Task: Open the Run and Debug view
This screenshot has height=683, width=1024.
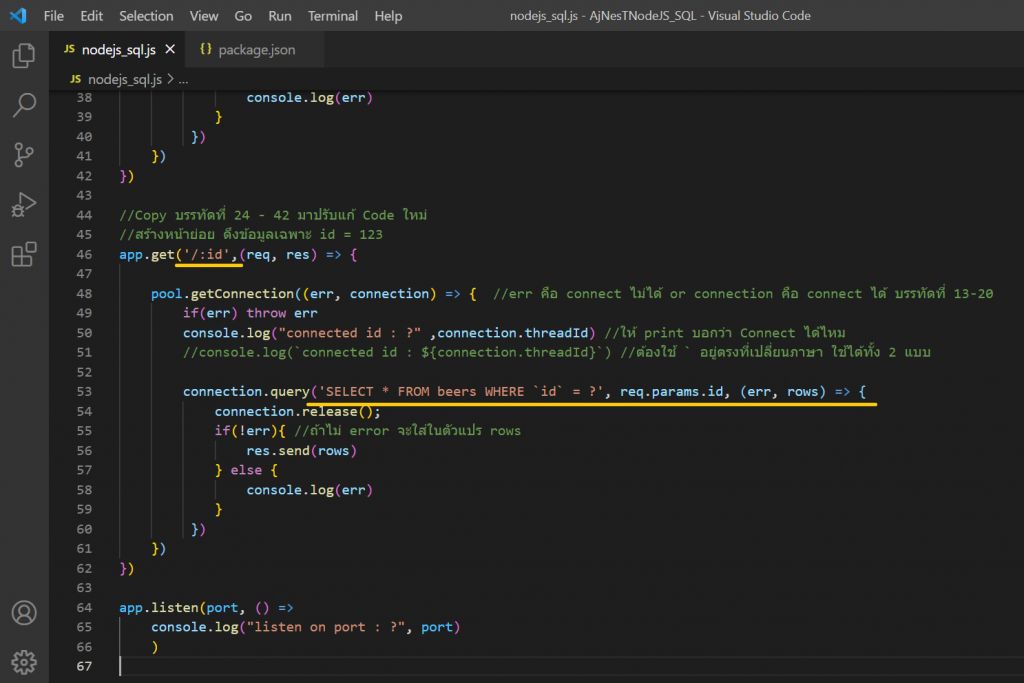Action: tap(24, 205)
